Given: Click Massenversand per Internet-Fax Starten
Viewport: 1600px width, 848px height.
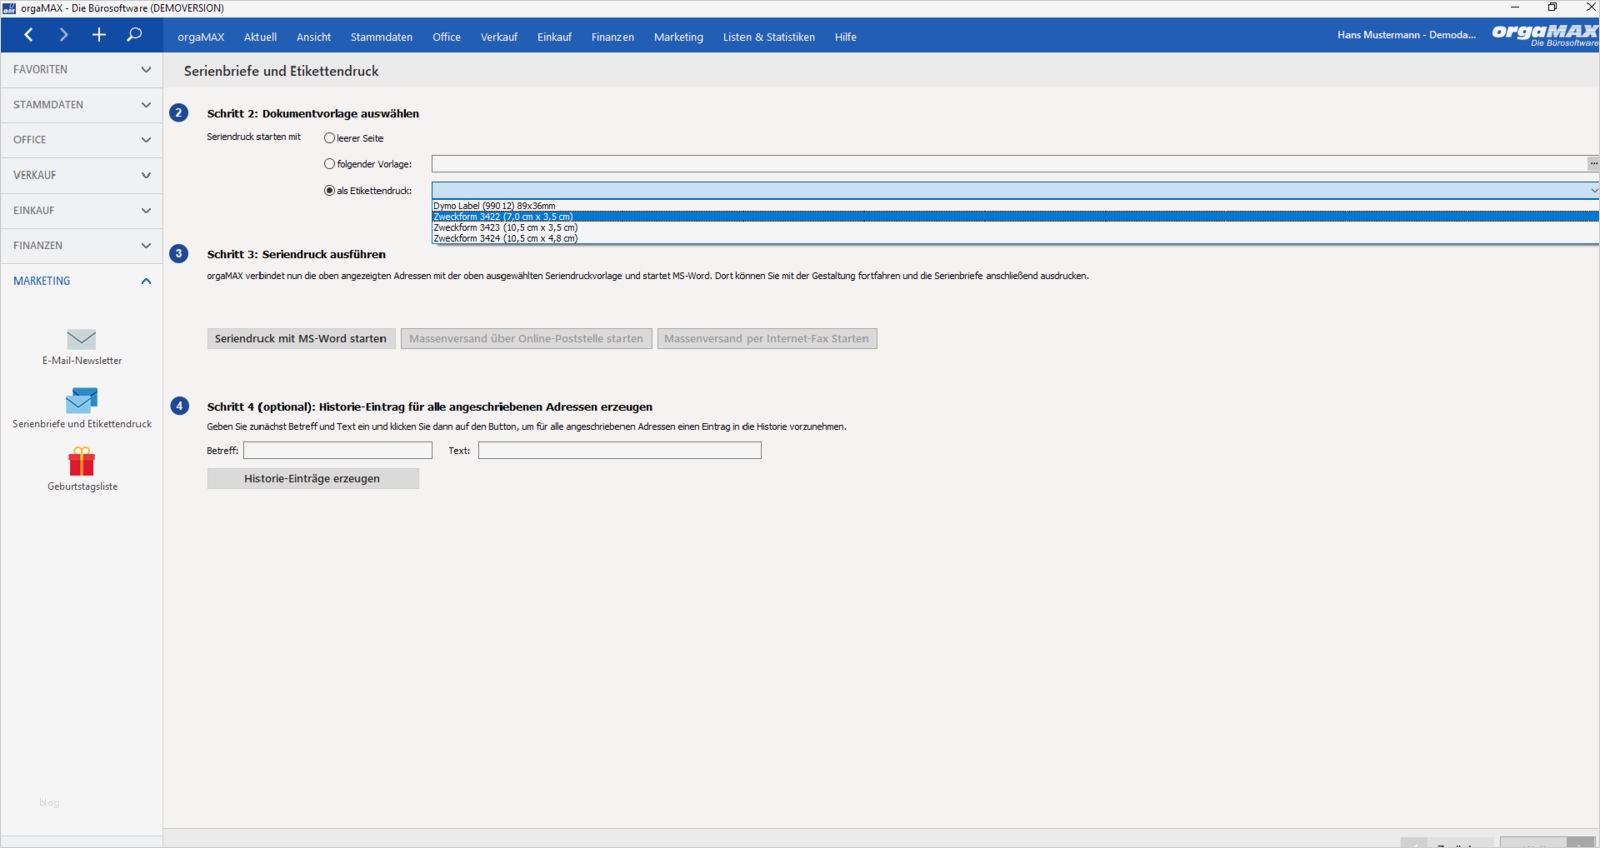Looking at the screenshot, I should [767, 339].
